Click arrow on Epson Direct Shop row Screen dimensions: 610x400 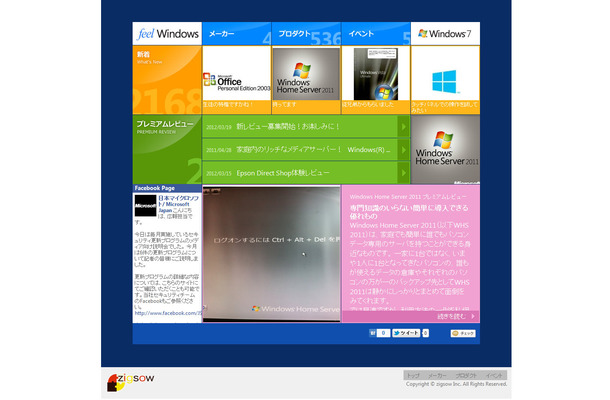(x=404, y=173)
